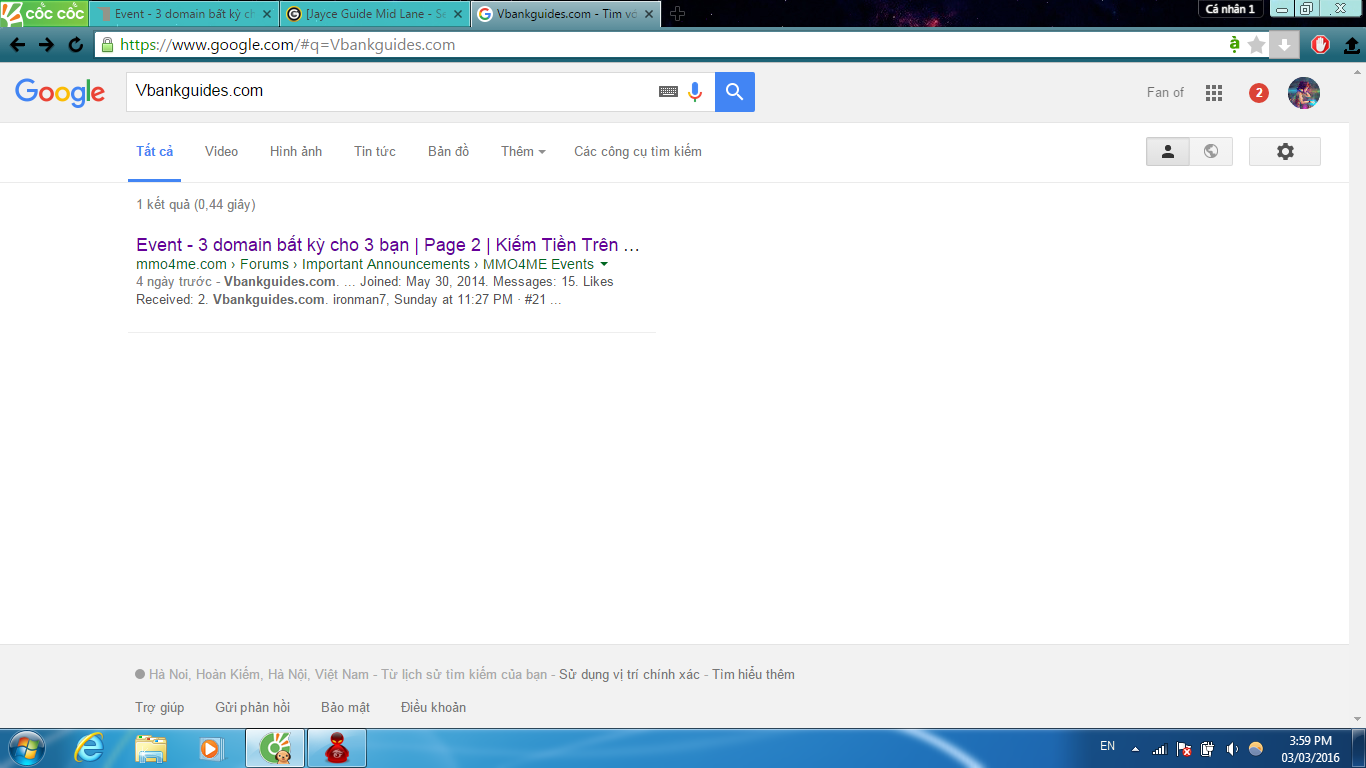Start voice search with the microphone icon
The height and width of the screenshot is (768, 1366).
(695, 91)
